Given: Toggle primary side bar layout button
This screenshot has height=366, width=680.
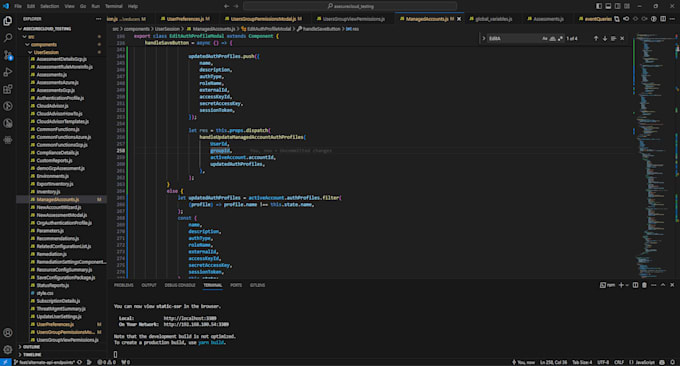Looking at the screenshot, I should 599,6.
